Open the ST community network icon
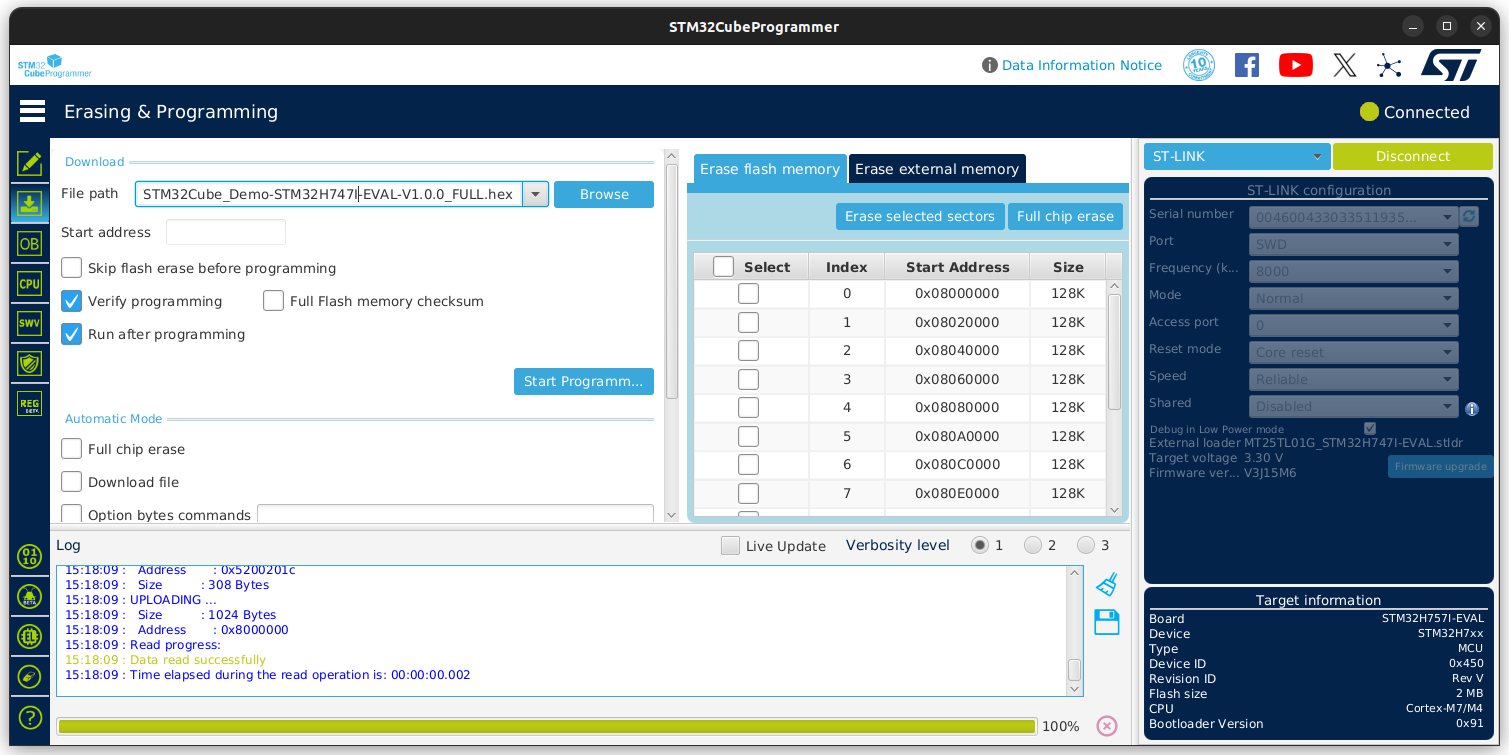 pyautogui.click(x=1389, y=65)
